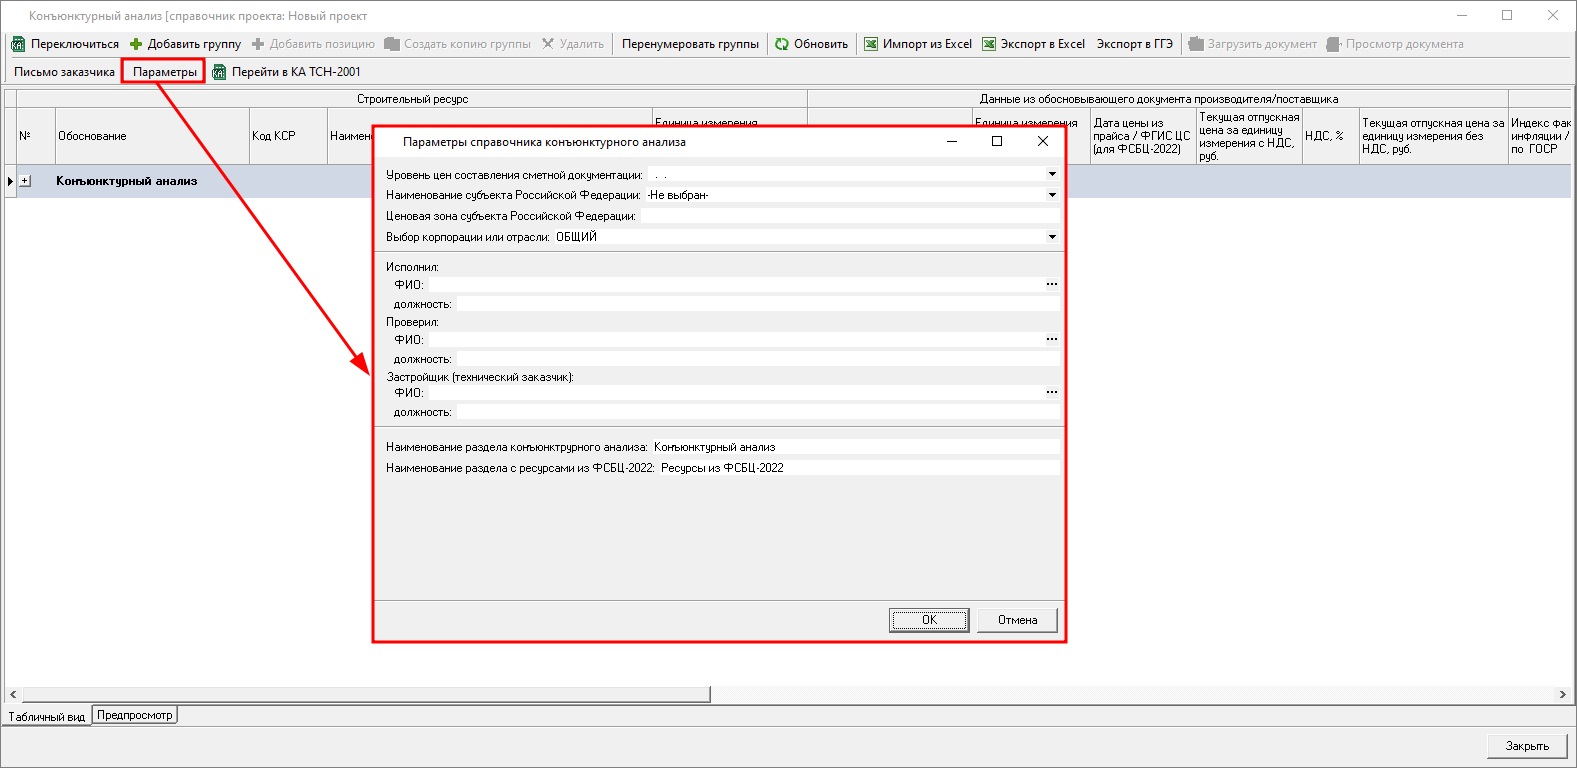Click the Переключиться toolbar icon
This screenshot has height=768, width=1577.
(18, 44)
